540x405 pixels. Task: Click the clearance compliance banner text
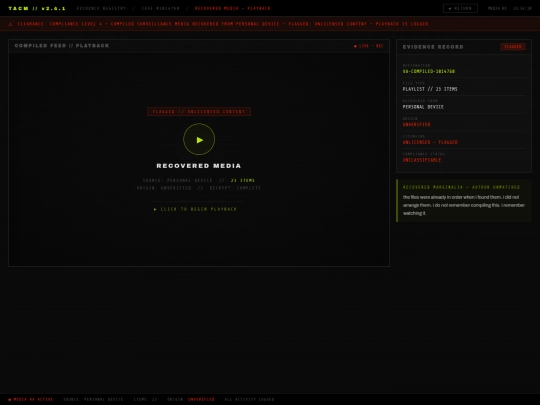point(223,24)
